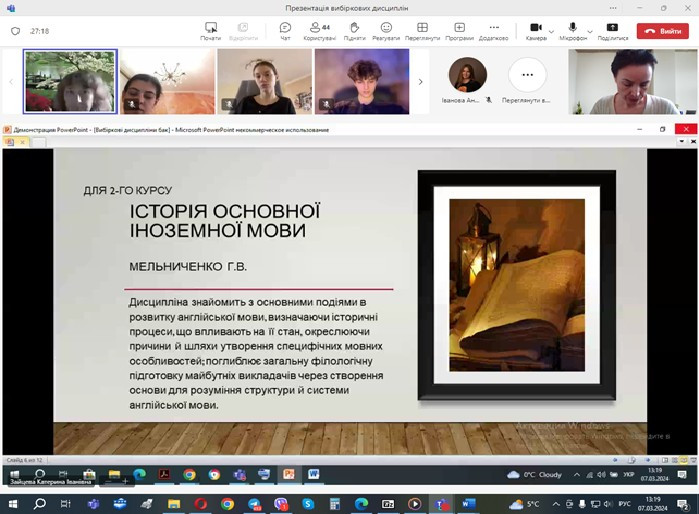Toggle the Мікрофон mute state
The image size is (699, 514).
pos(573,30)
